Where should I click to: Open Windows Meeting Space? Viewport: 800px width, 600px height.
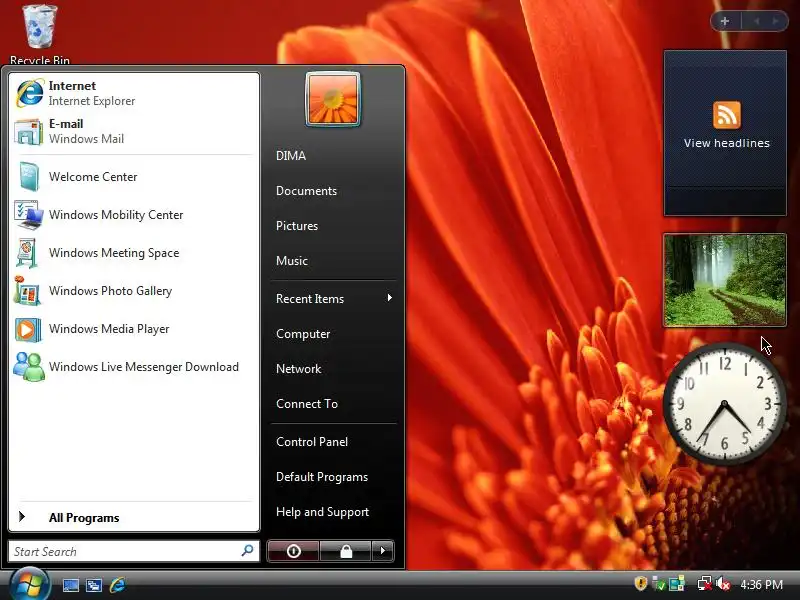(x=134, y=253)
